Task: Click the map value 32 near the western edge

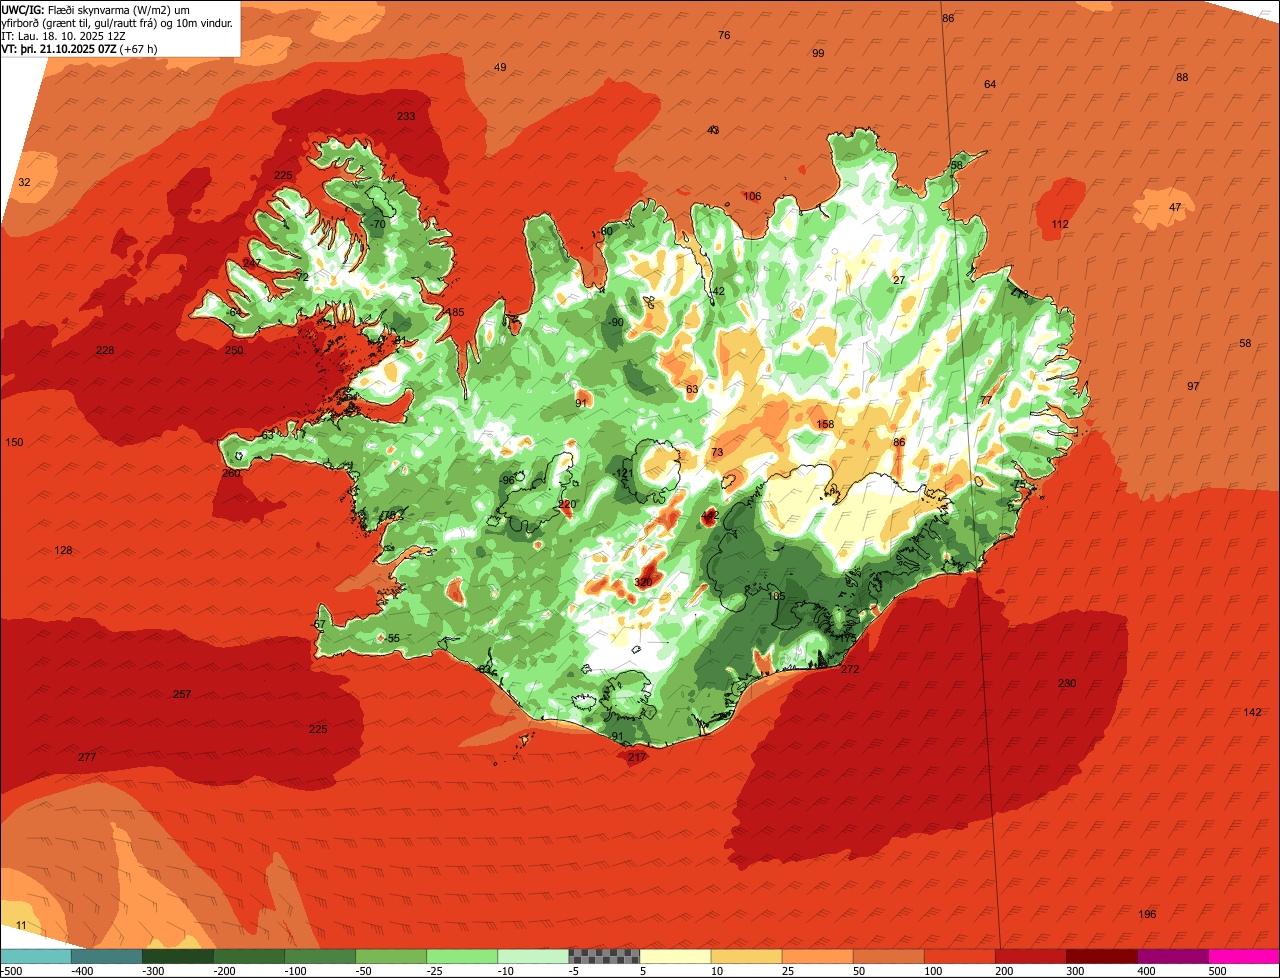Action: pyautogui.click(x=25, y=182)
